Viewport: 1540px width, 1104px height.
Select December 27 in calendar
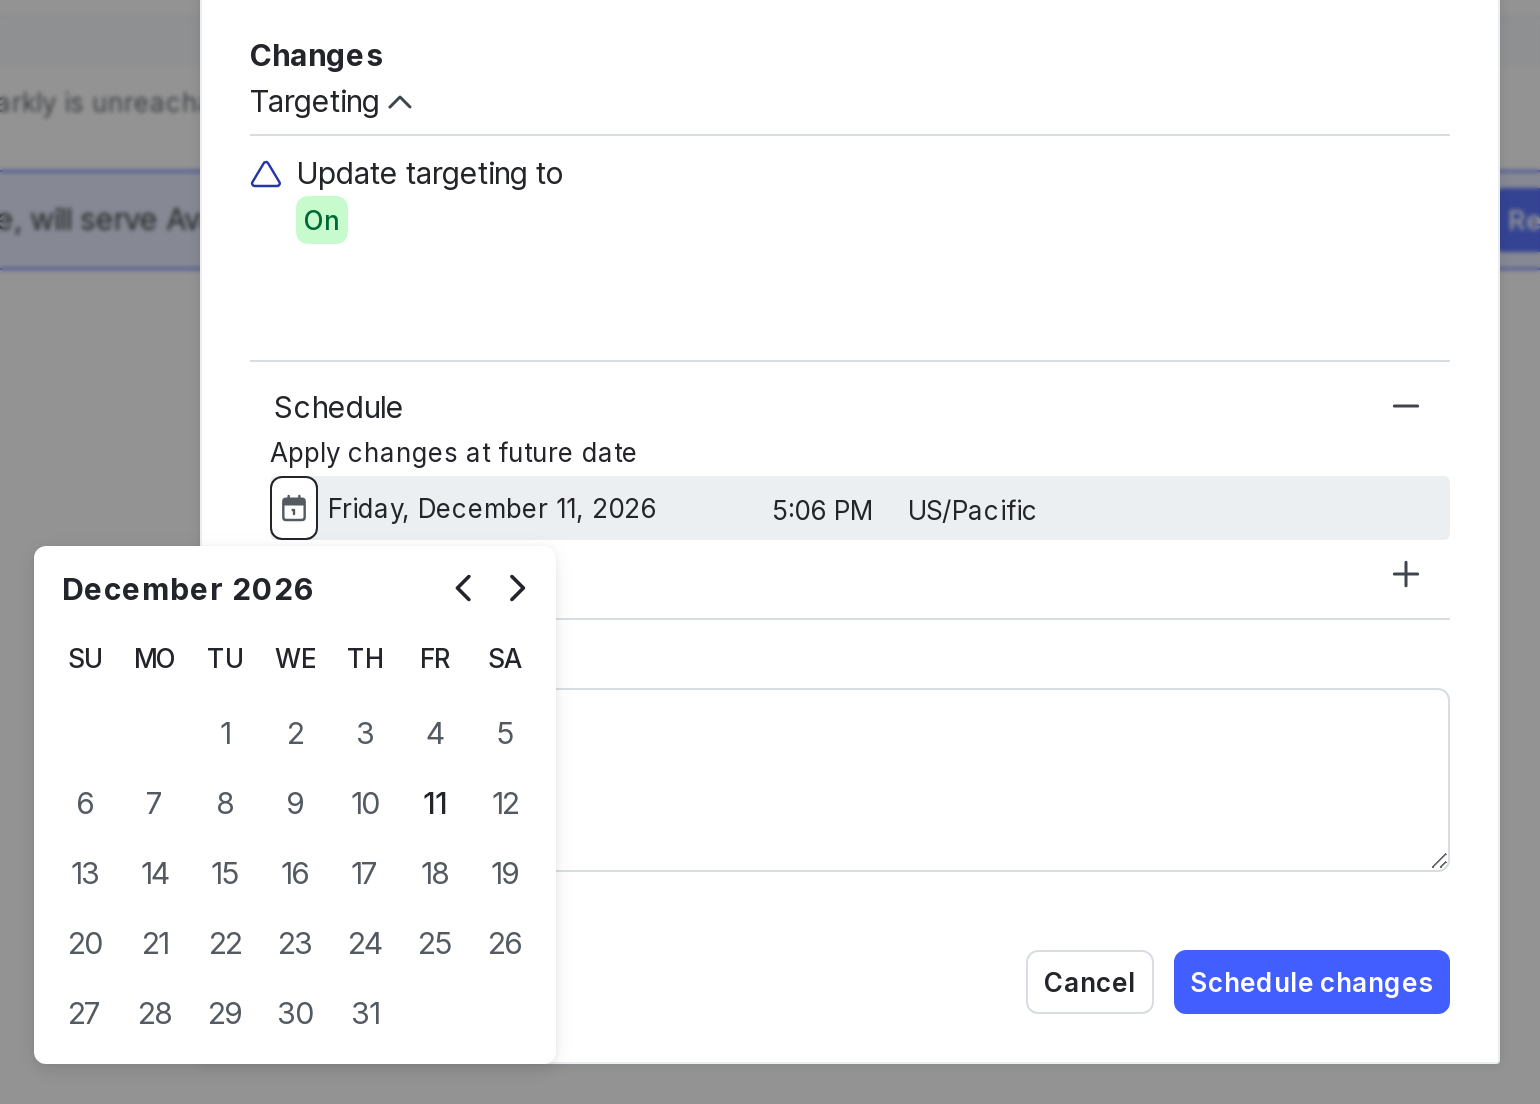[x=86, y=1014]
